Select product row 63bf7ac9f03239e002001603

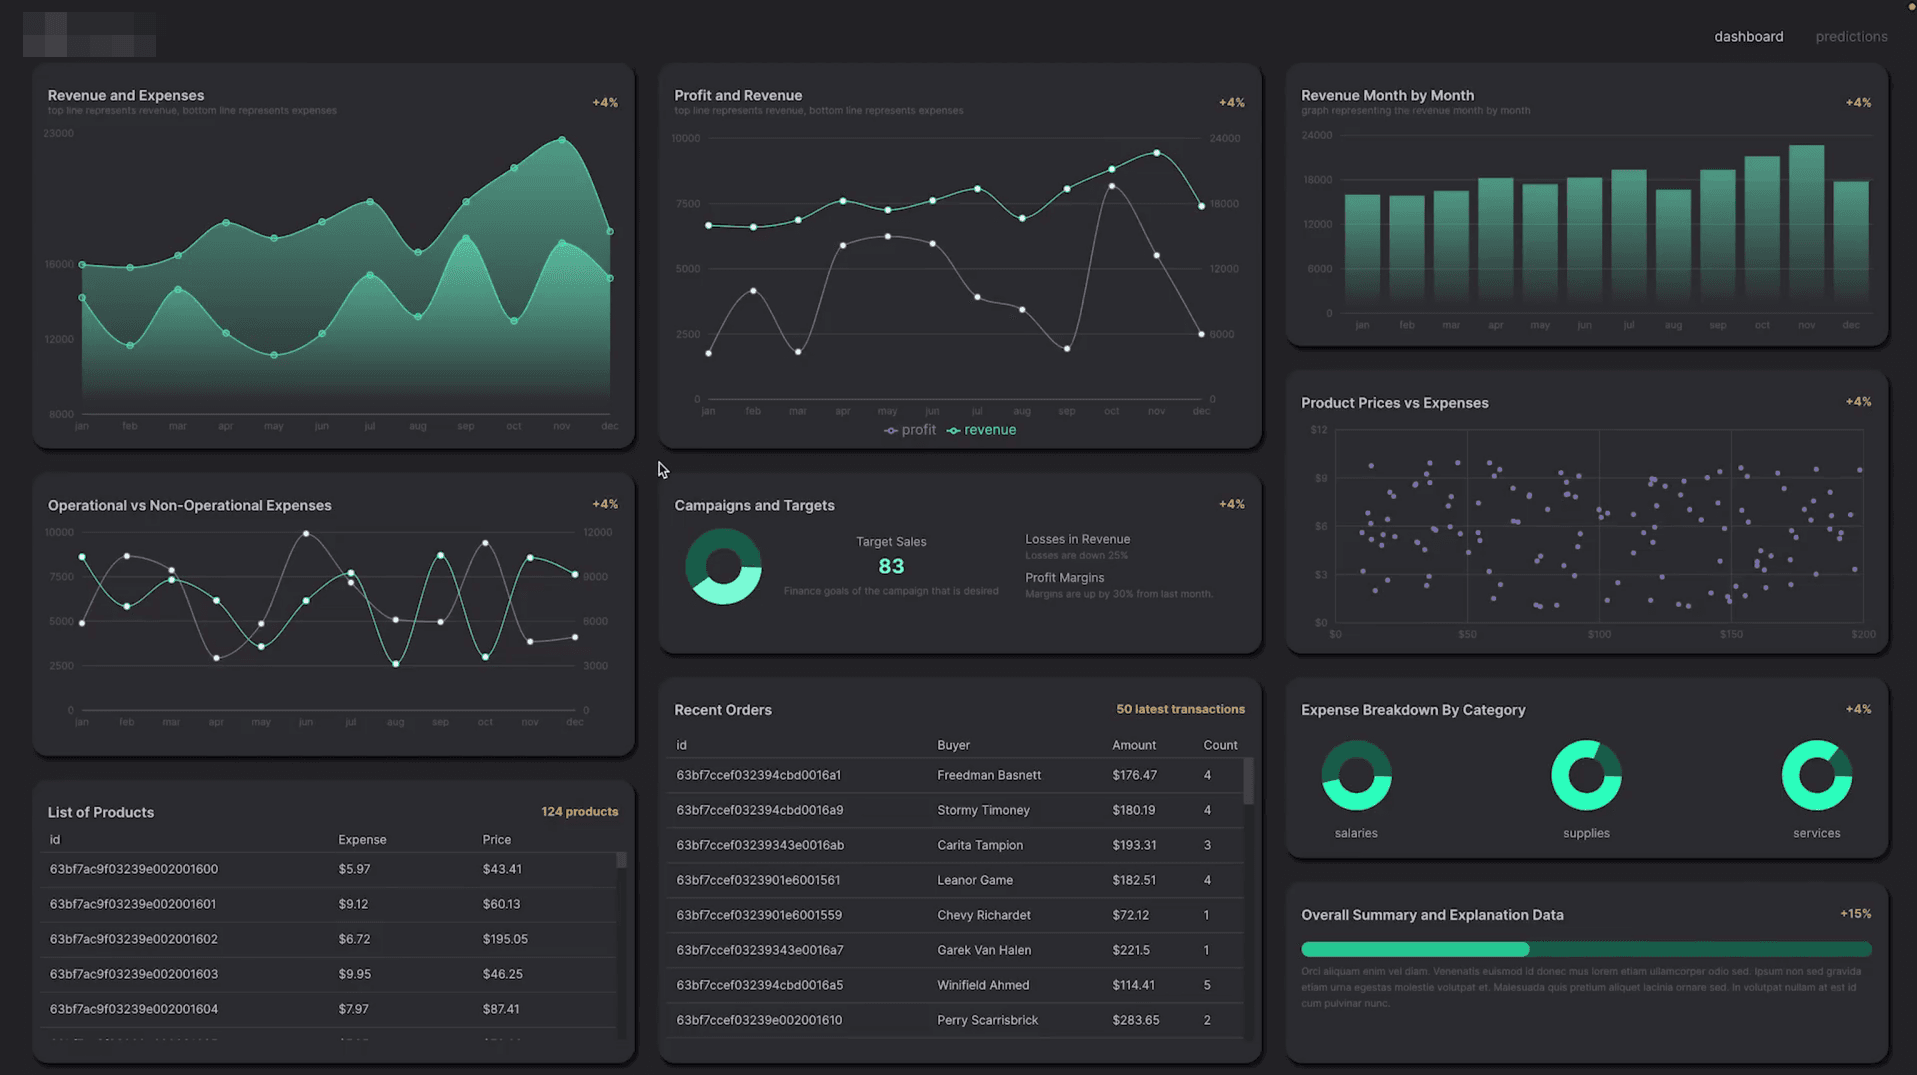point(328,974)
